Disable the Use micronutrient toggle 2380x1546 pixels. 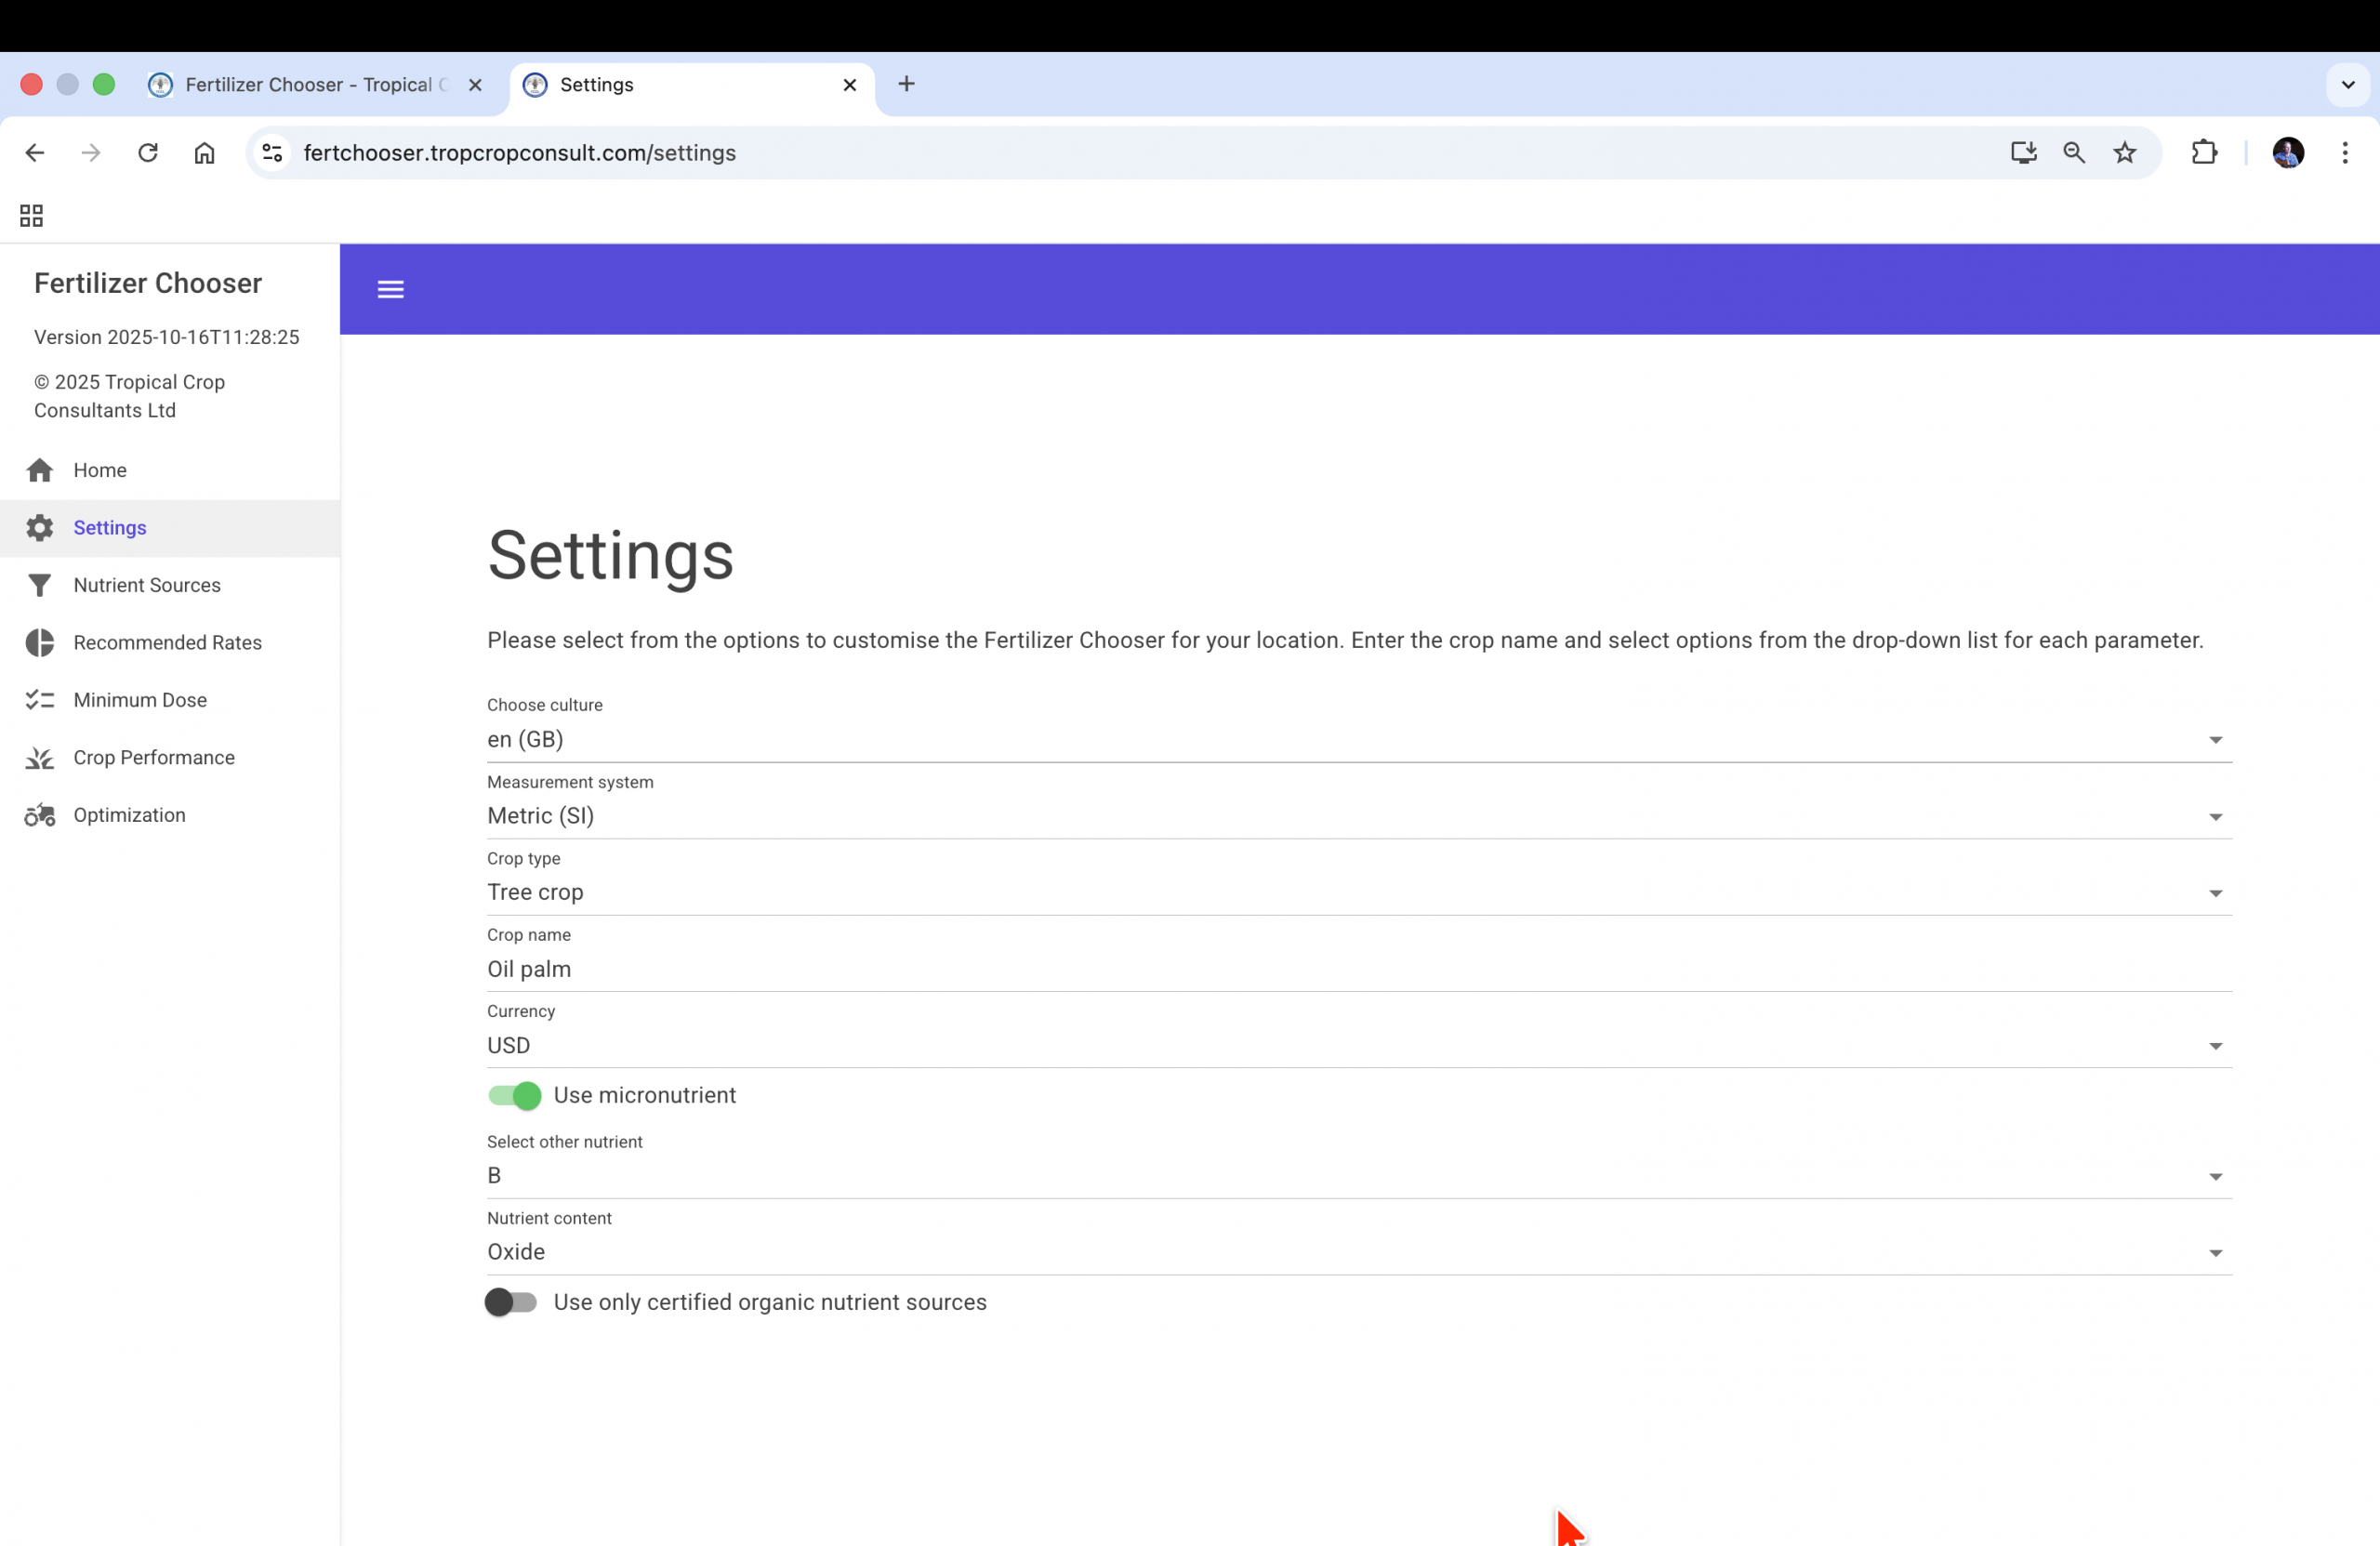point(514,1096)
